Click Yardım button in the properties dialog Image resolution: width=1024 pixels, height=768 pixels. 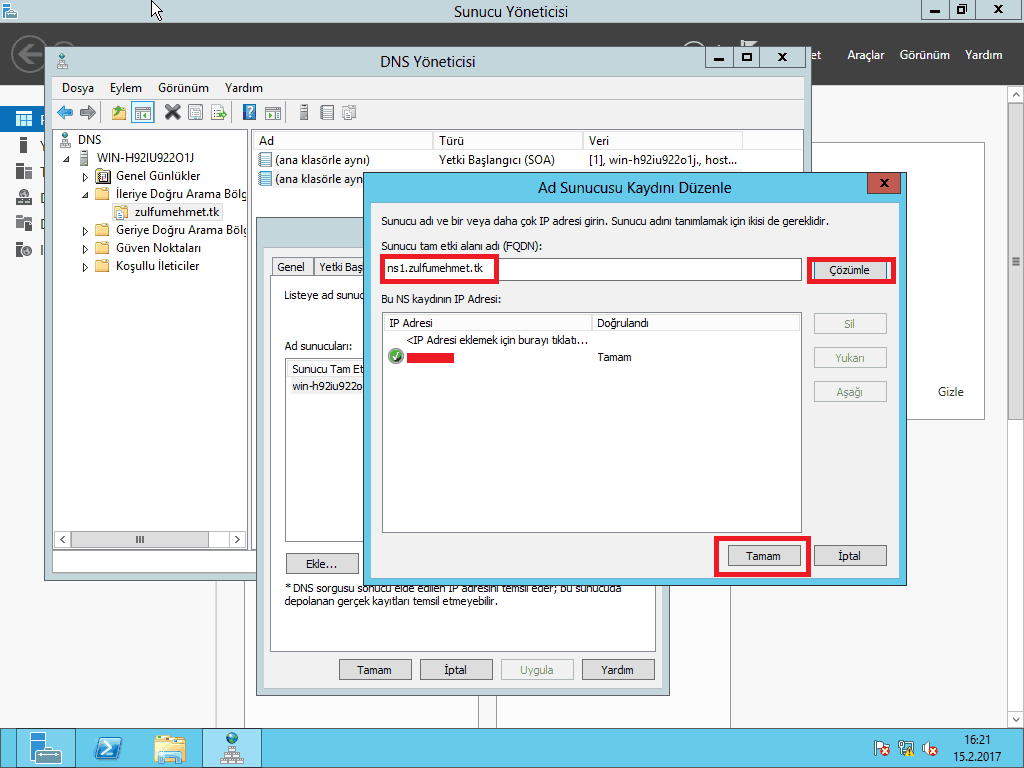pos(618,670)
